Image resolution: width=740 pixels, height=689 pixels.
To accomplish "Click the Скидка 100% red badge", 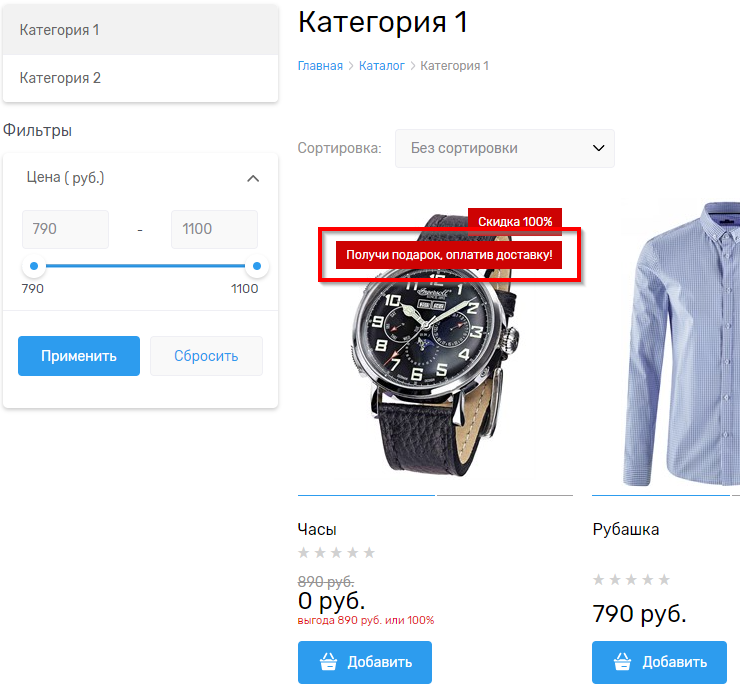I will (x=515, y=221).
